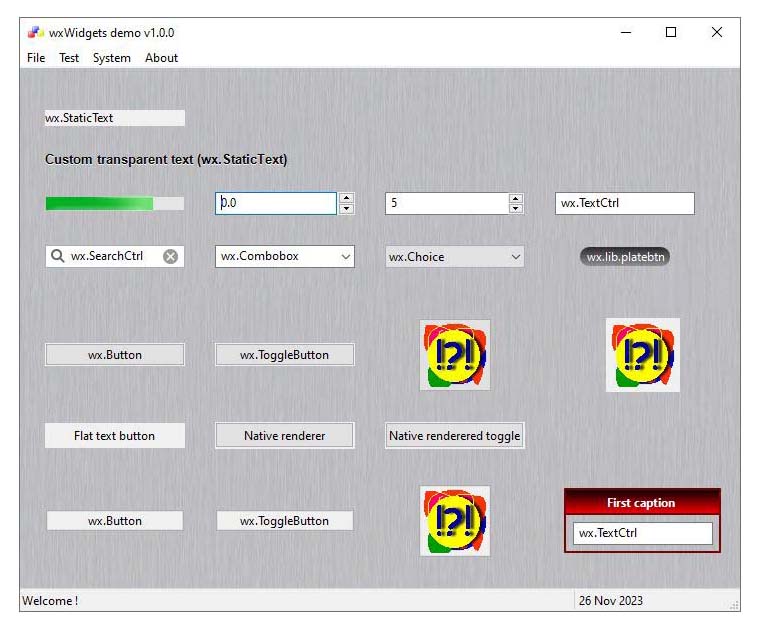Decrease the 5 spinner value

tap(516, 209)
